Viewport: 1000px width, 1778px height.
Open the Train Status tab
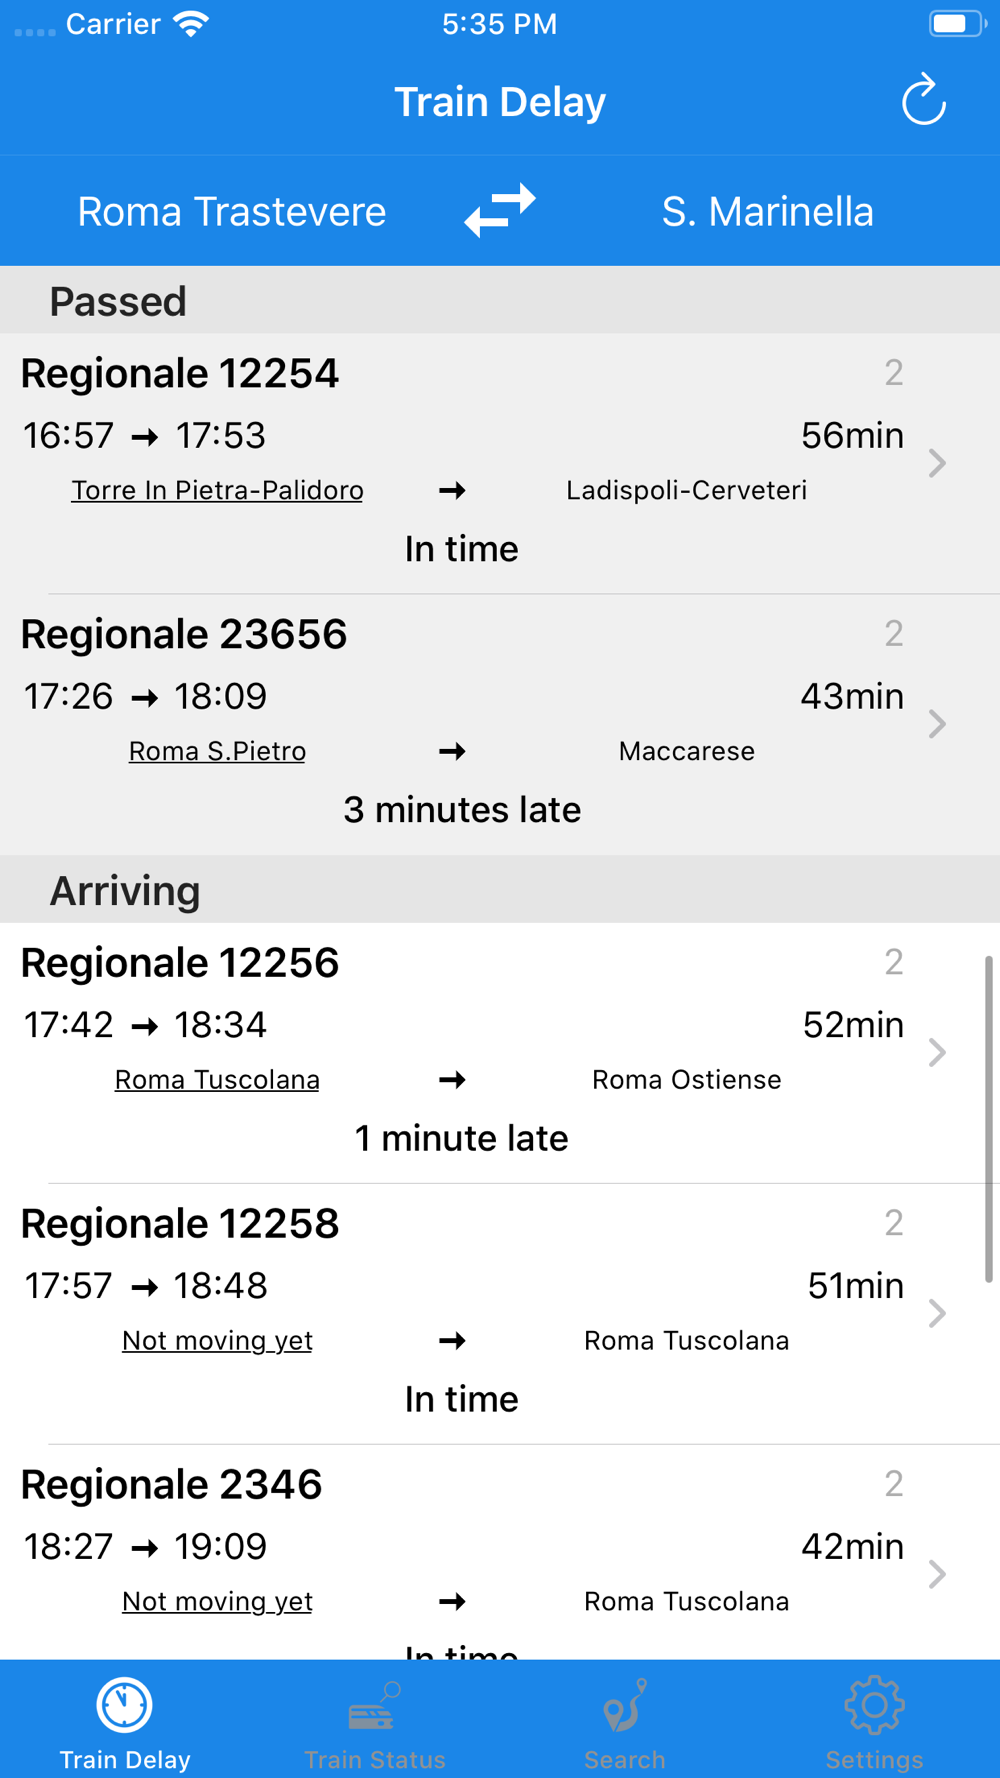375,1724
